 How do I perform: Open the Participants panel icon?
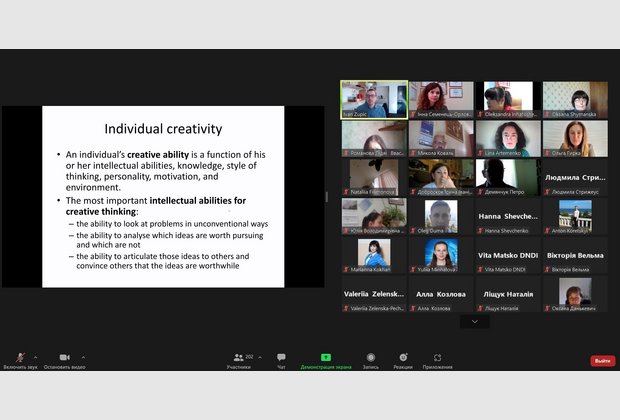(238, 358)
